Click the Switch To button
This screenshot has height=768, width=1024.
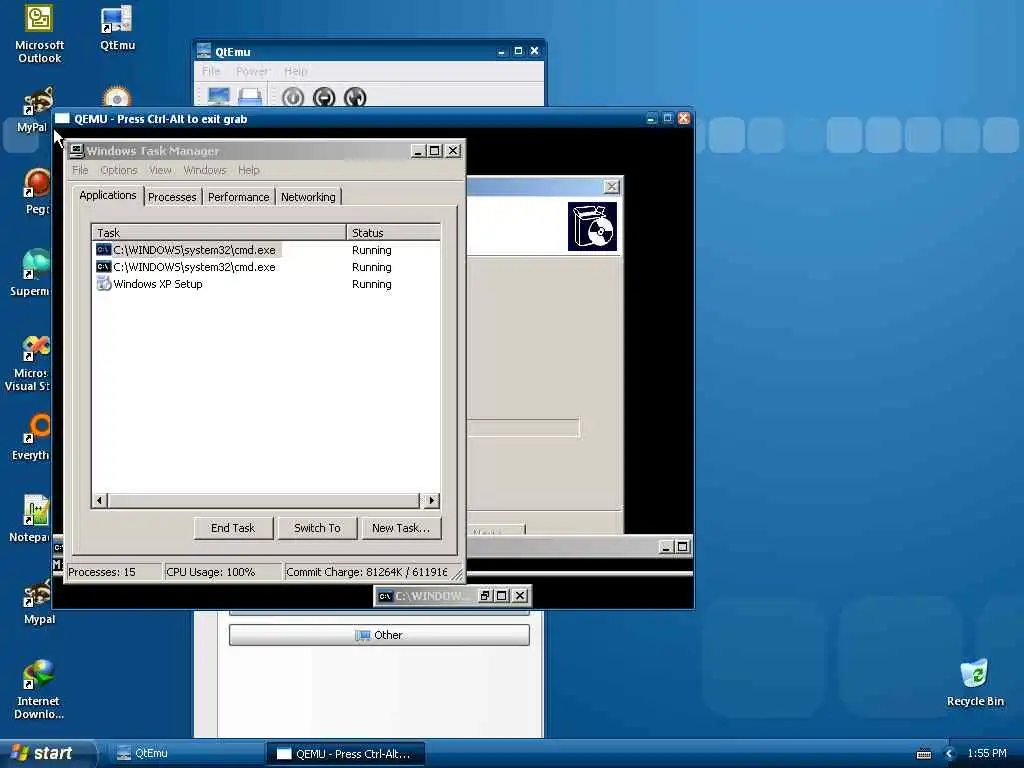click(317, 528)
